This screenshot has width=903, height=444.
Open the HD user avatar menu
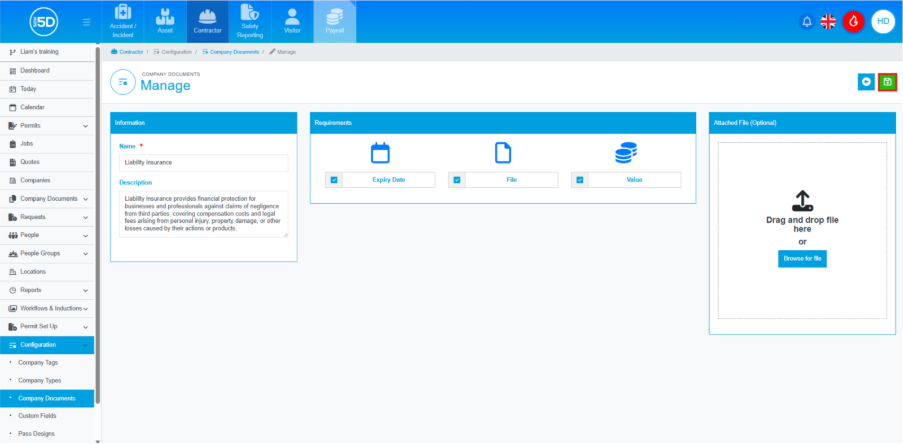[x=882, y=21]
